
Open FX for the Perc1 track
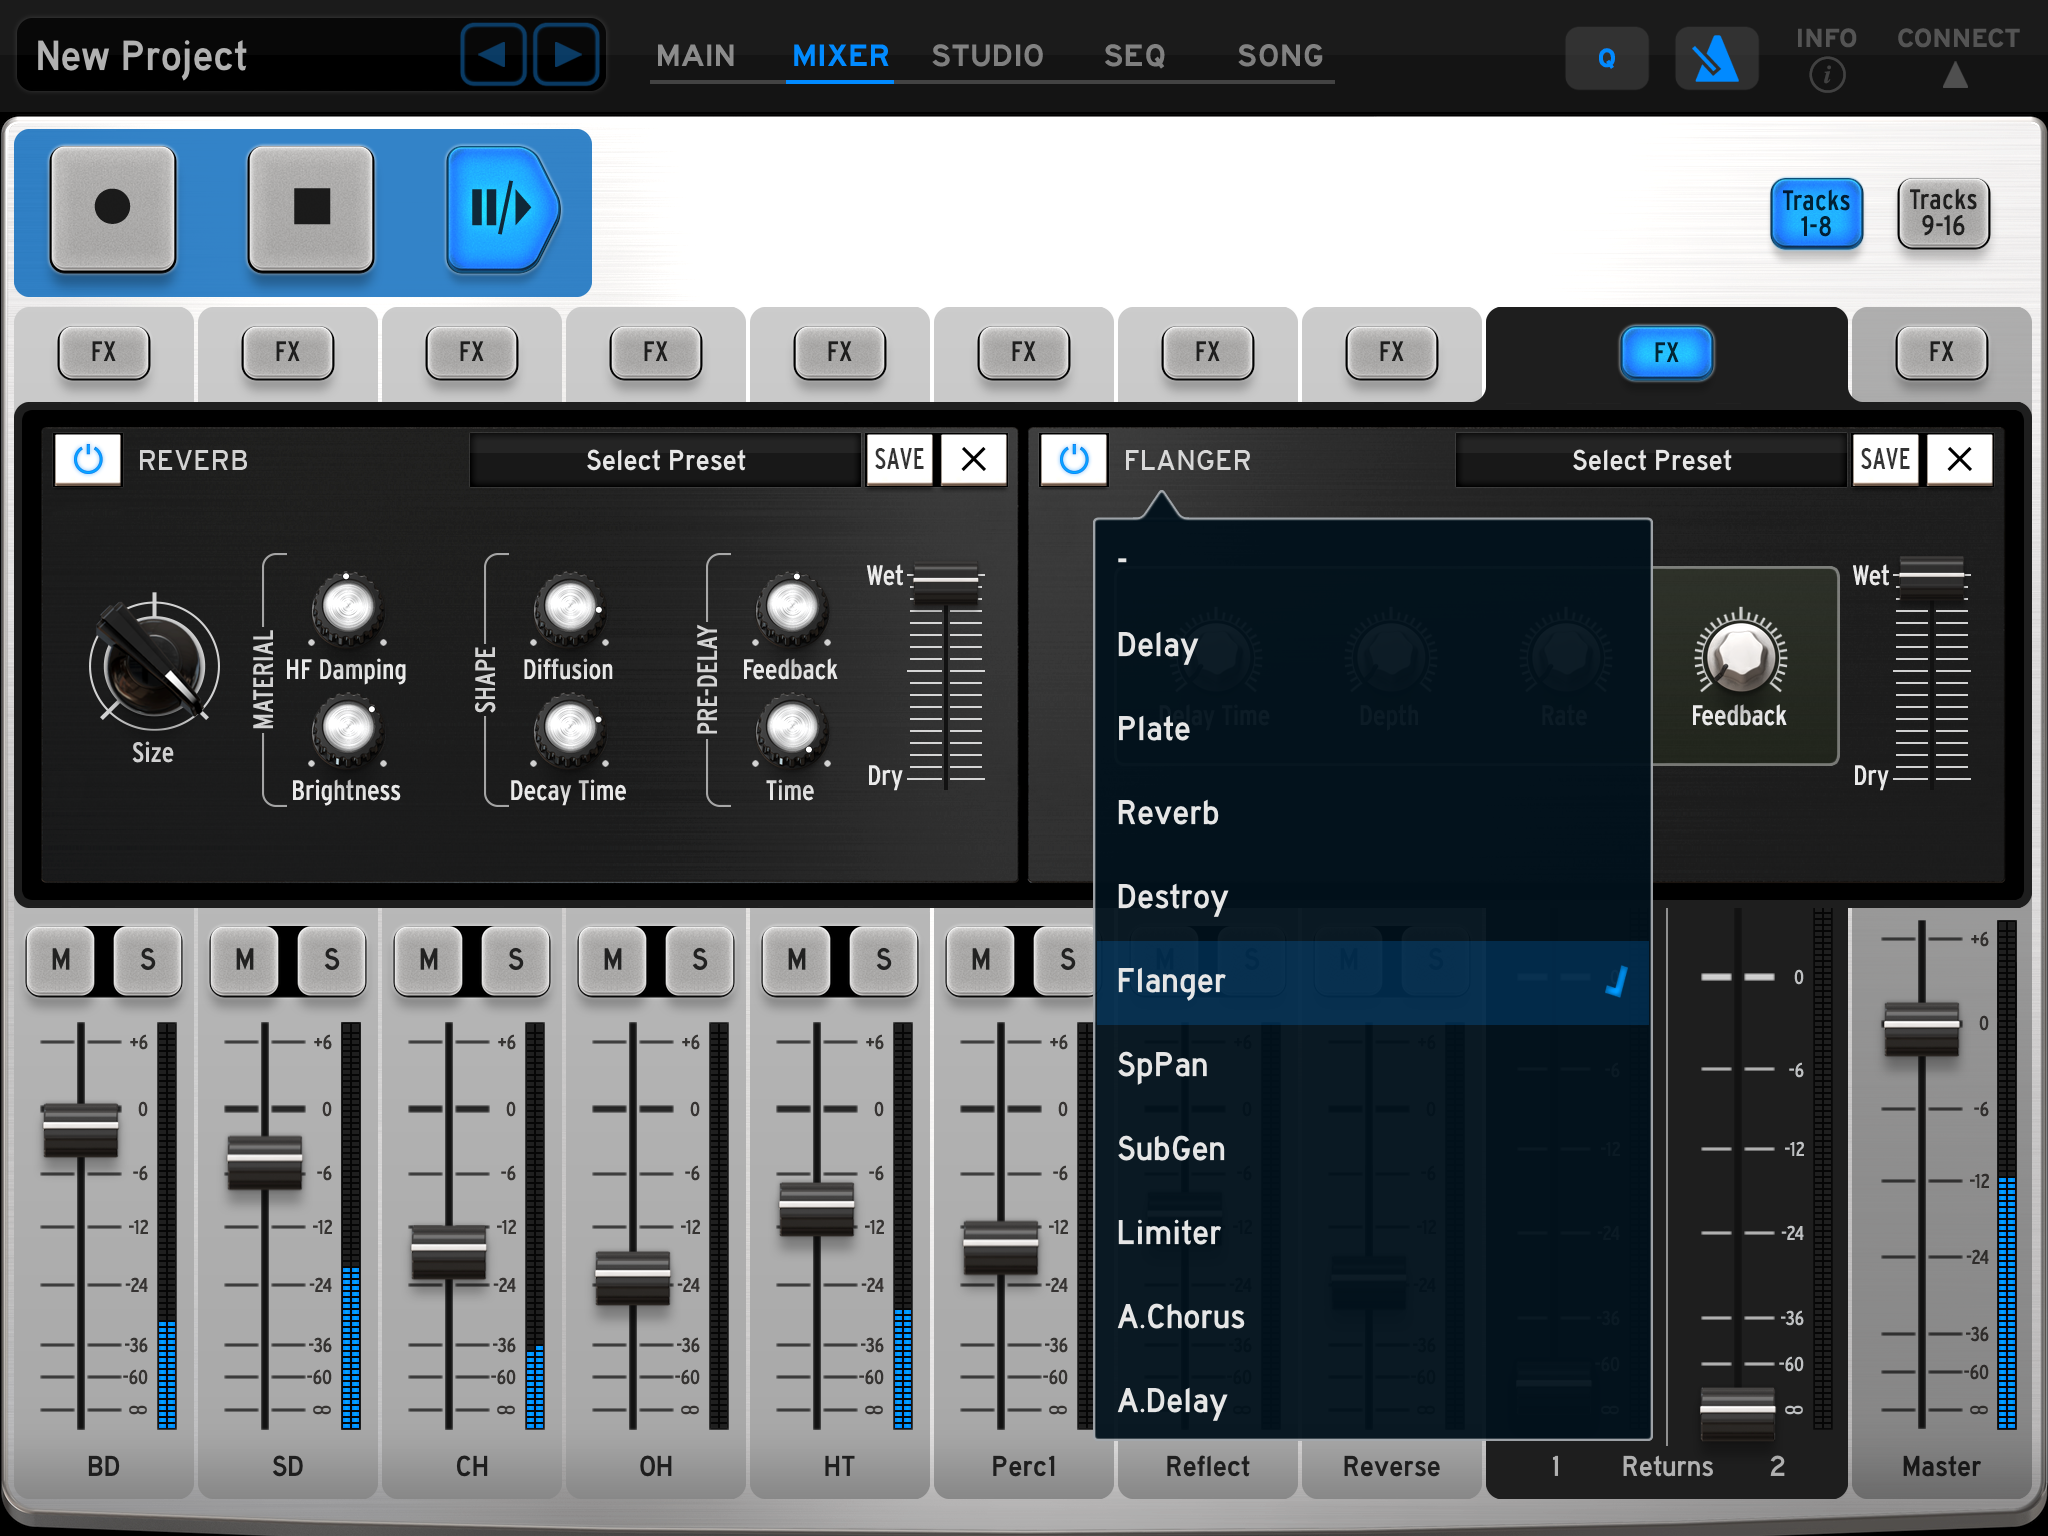(x=1024, y=352)
